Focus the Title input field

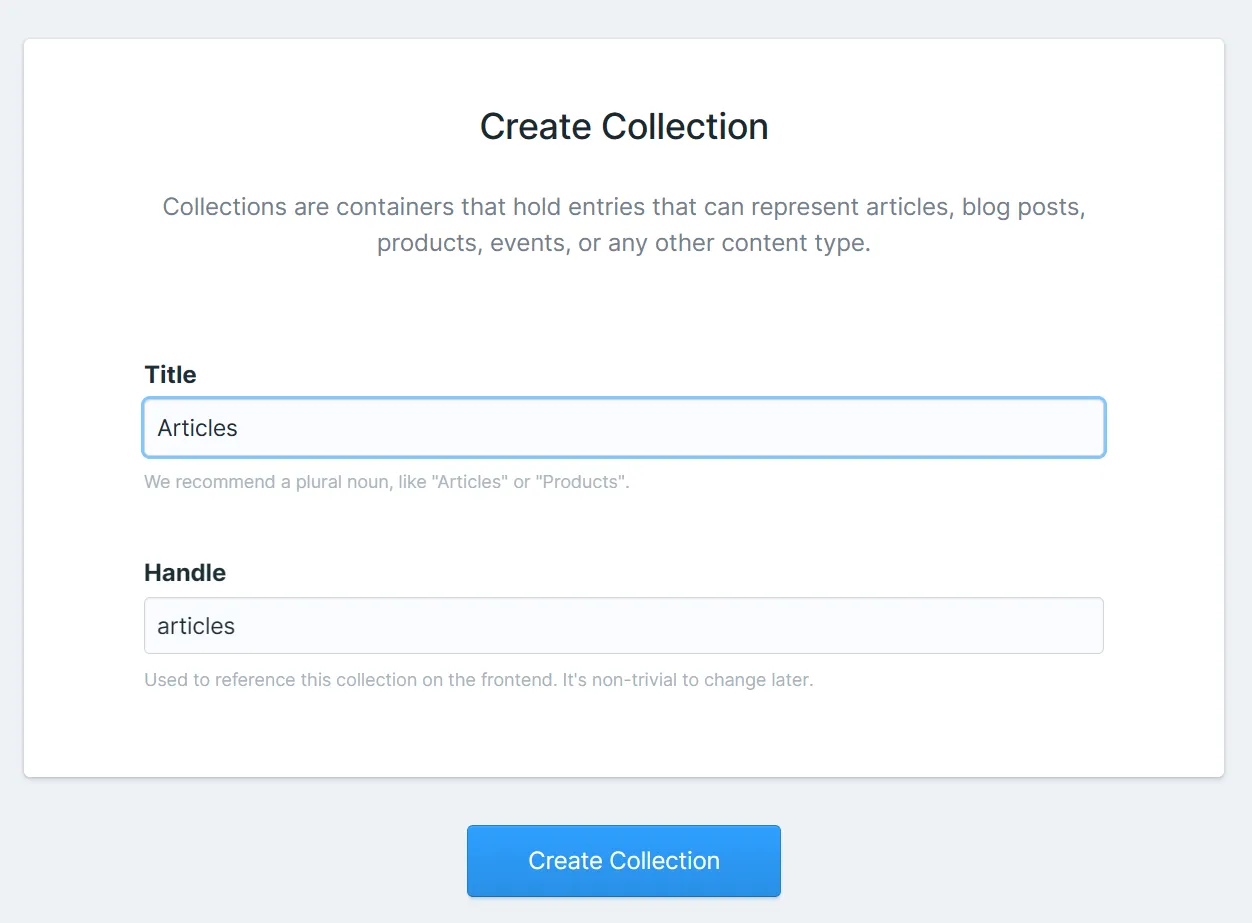click(x=623, y=428)
